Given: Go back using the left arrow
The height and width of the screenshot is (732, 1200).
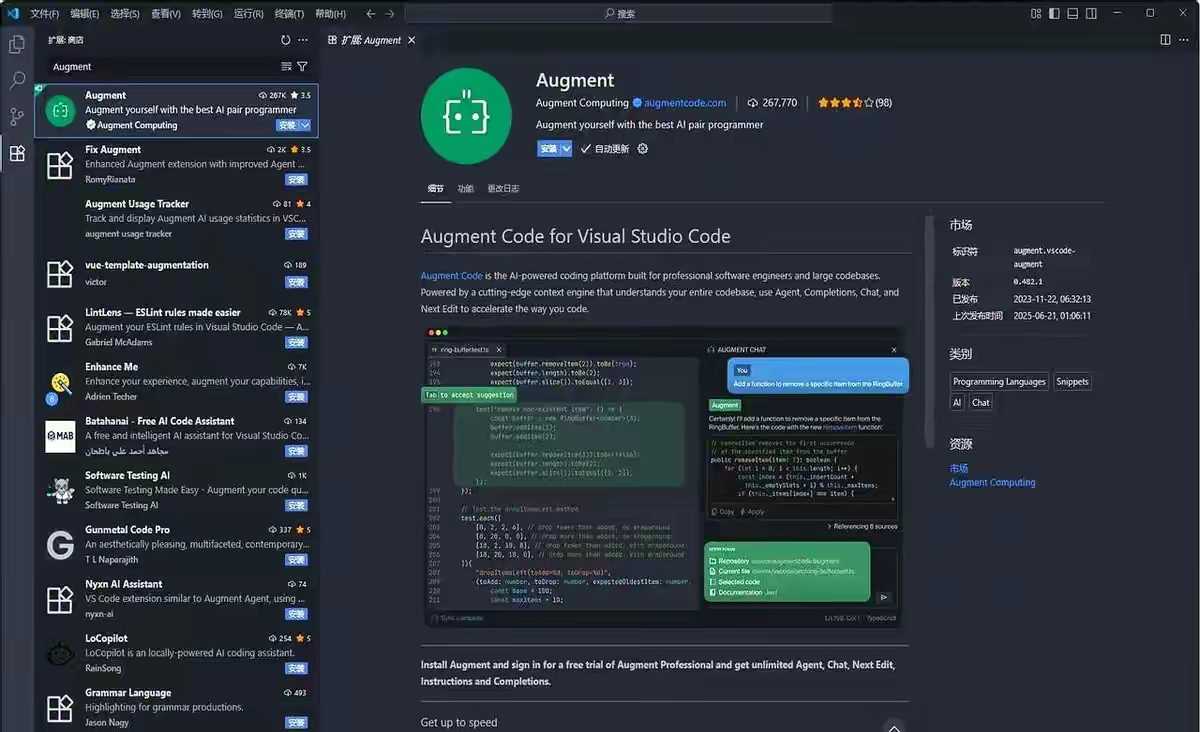Looking at the screenshot, I should coord(371,13).
